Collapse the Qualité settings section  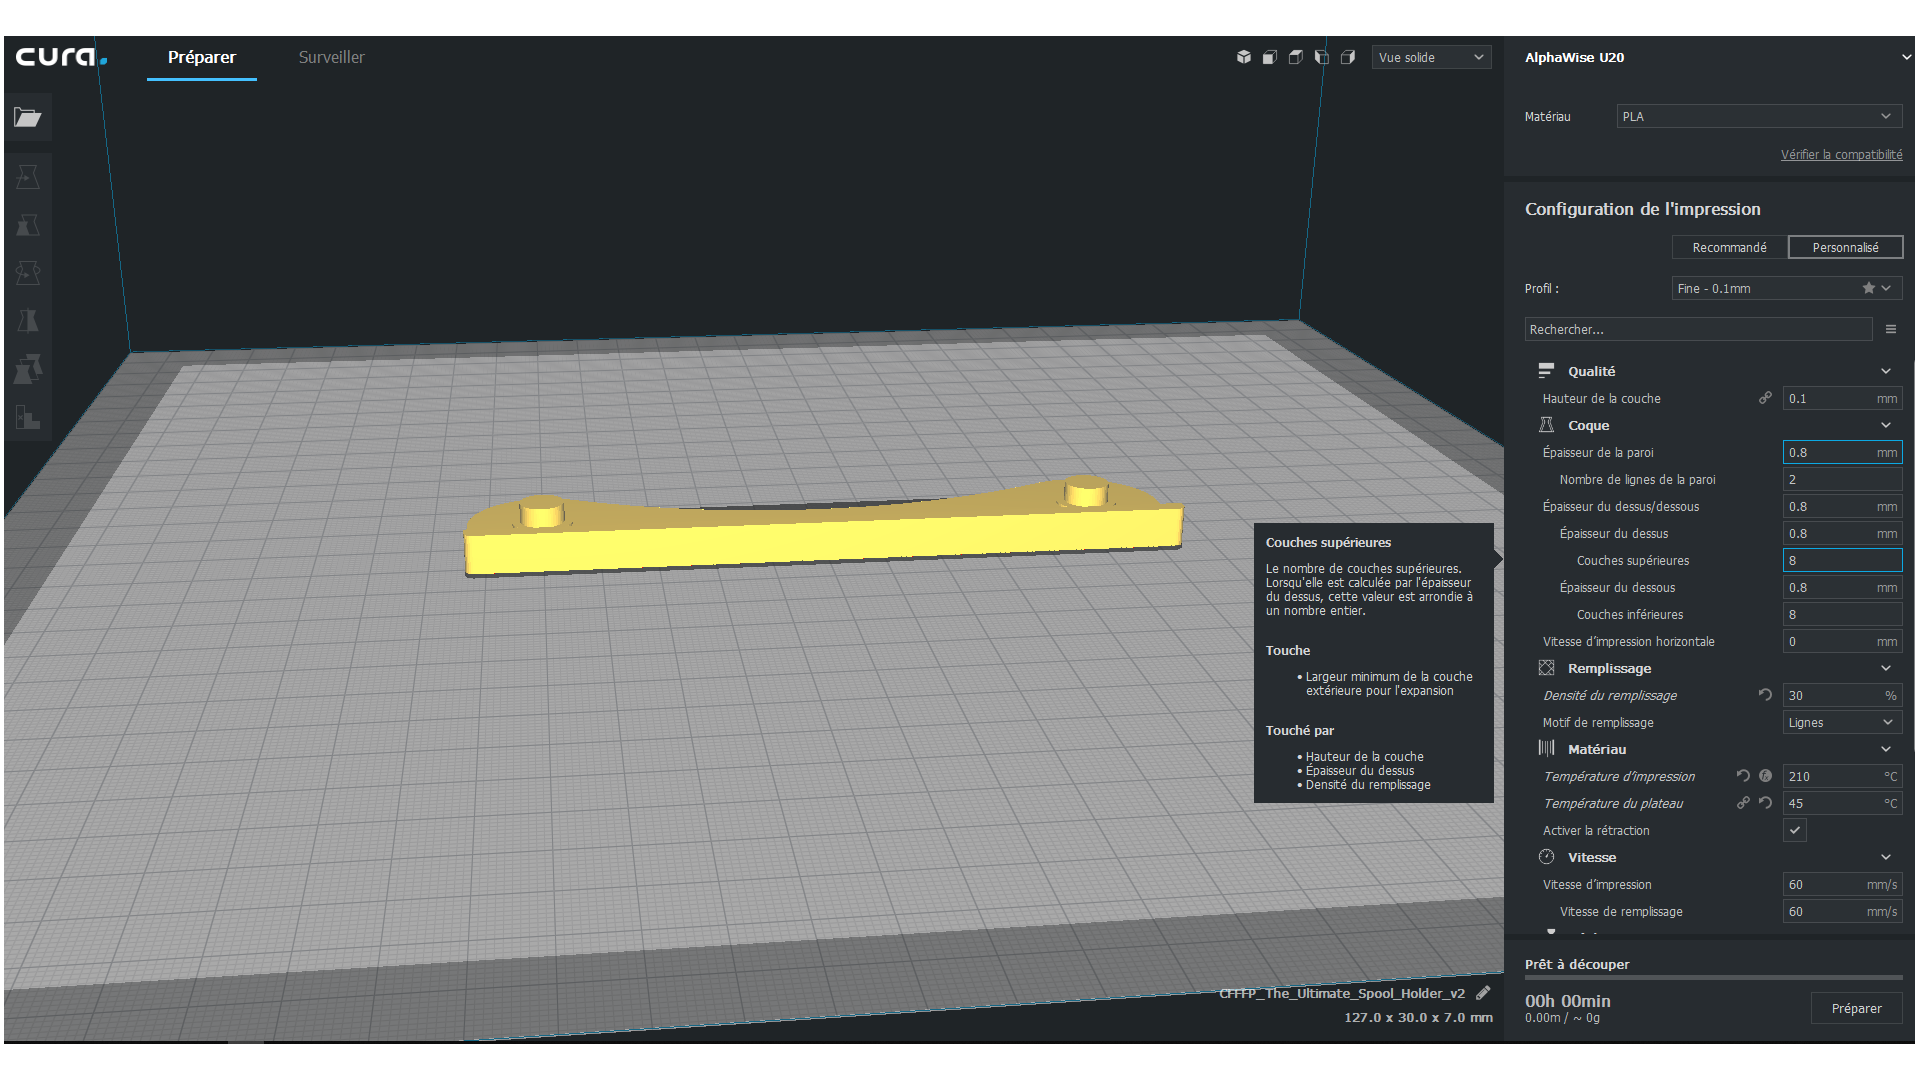[1885, 371]
